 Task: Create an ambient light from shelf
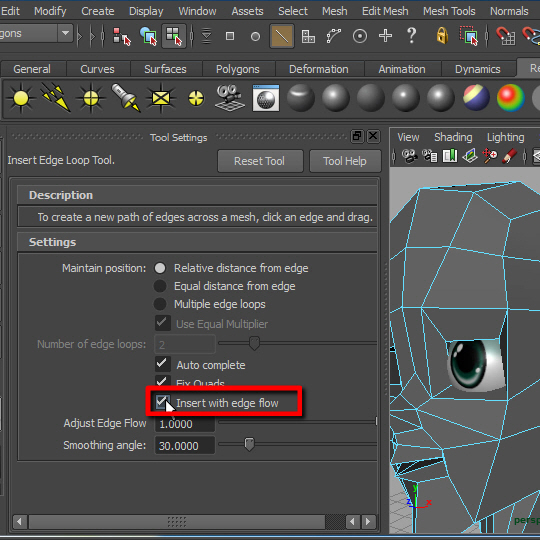click(21, 98)
